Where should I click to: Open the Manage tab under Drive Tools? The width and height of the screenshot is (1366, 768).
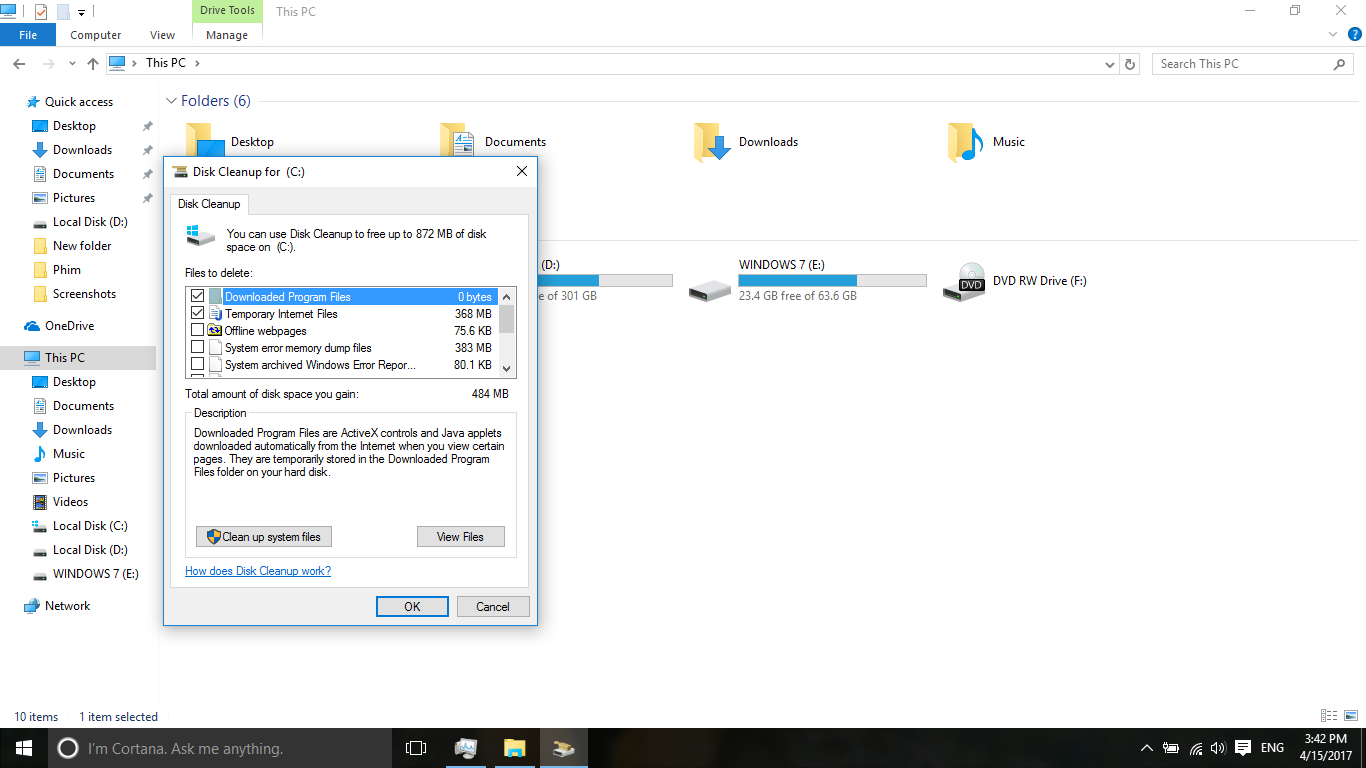point(226,34)
